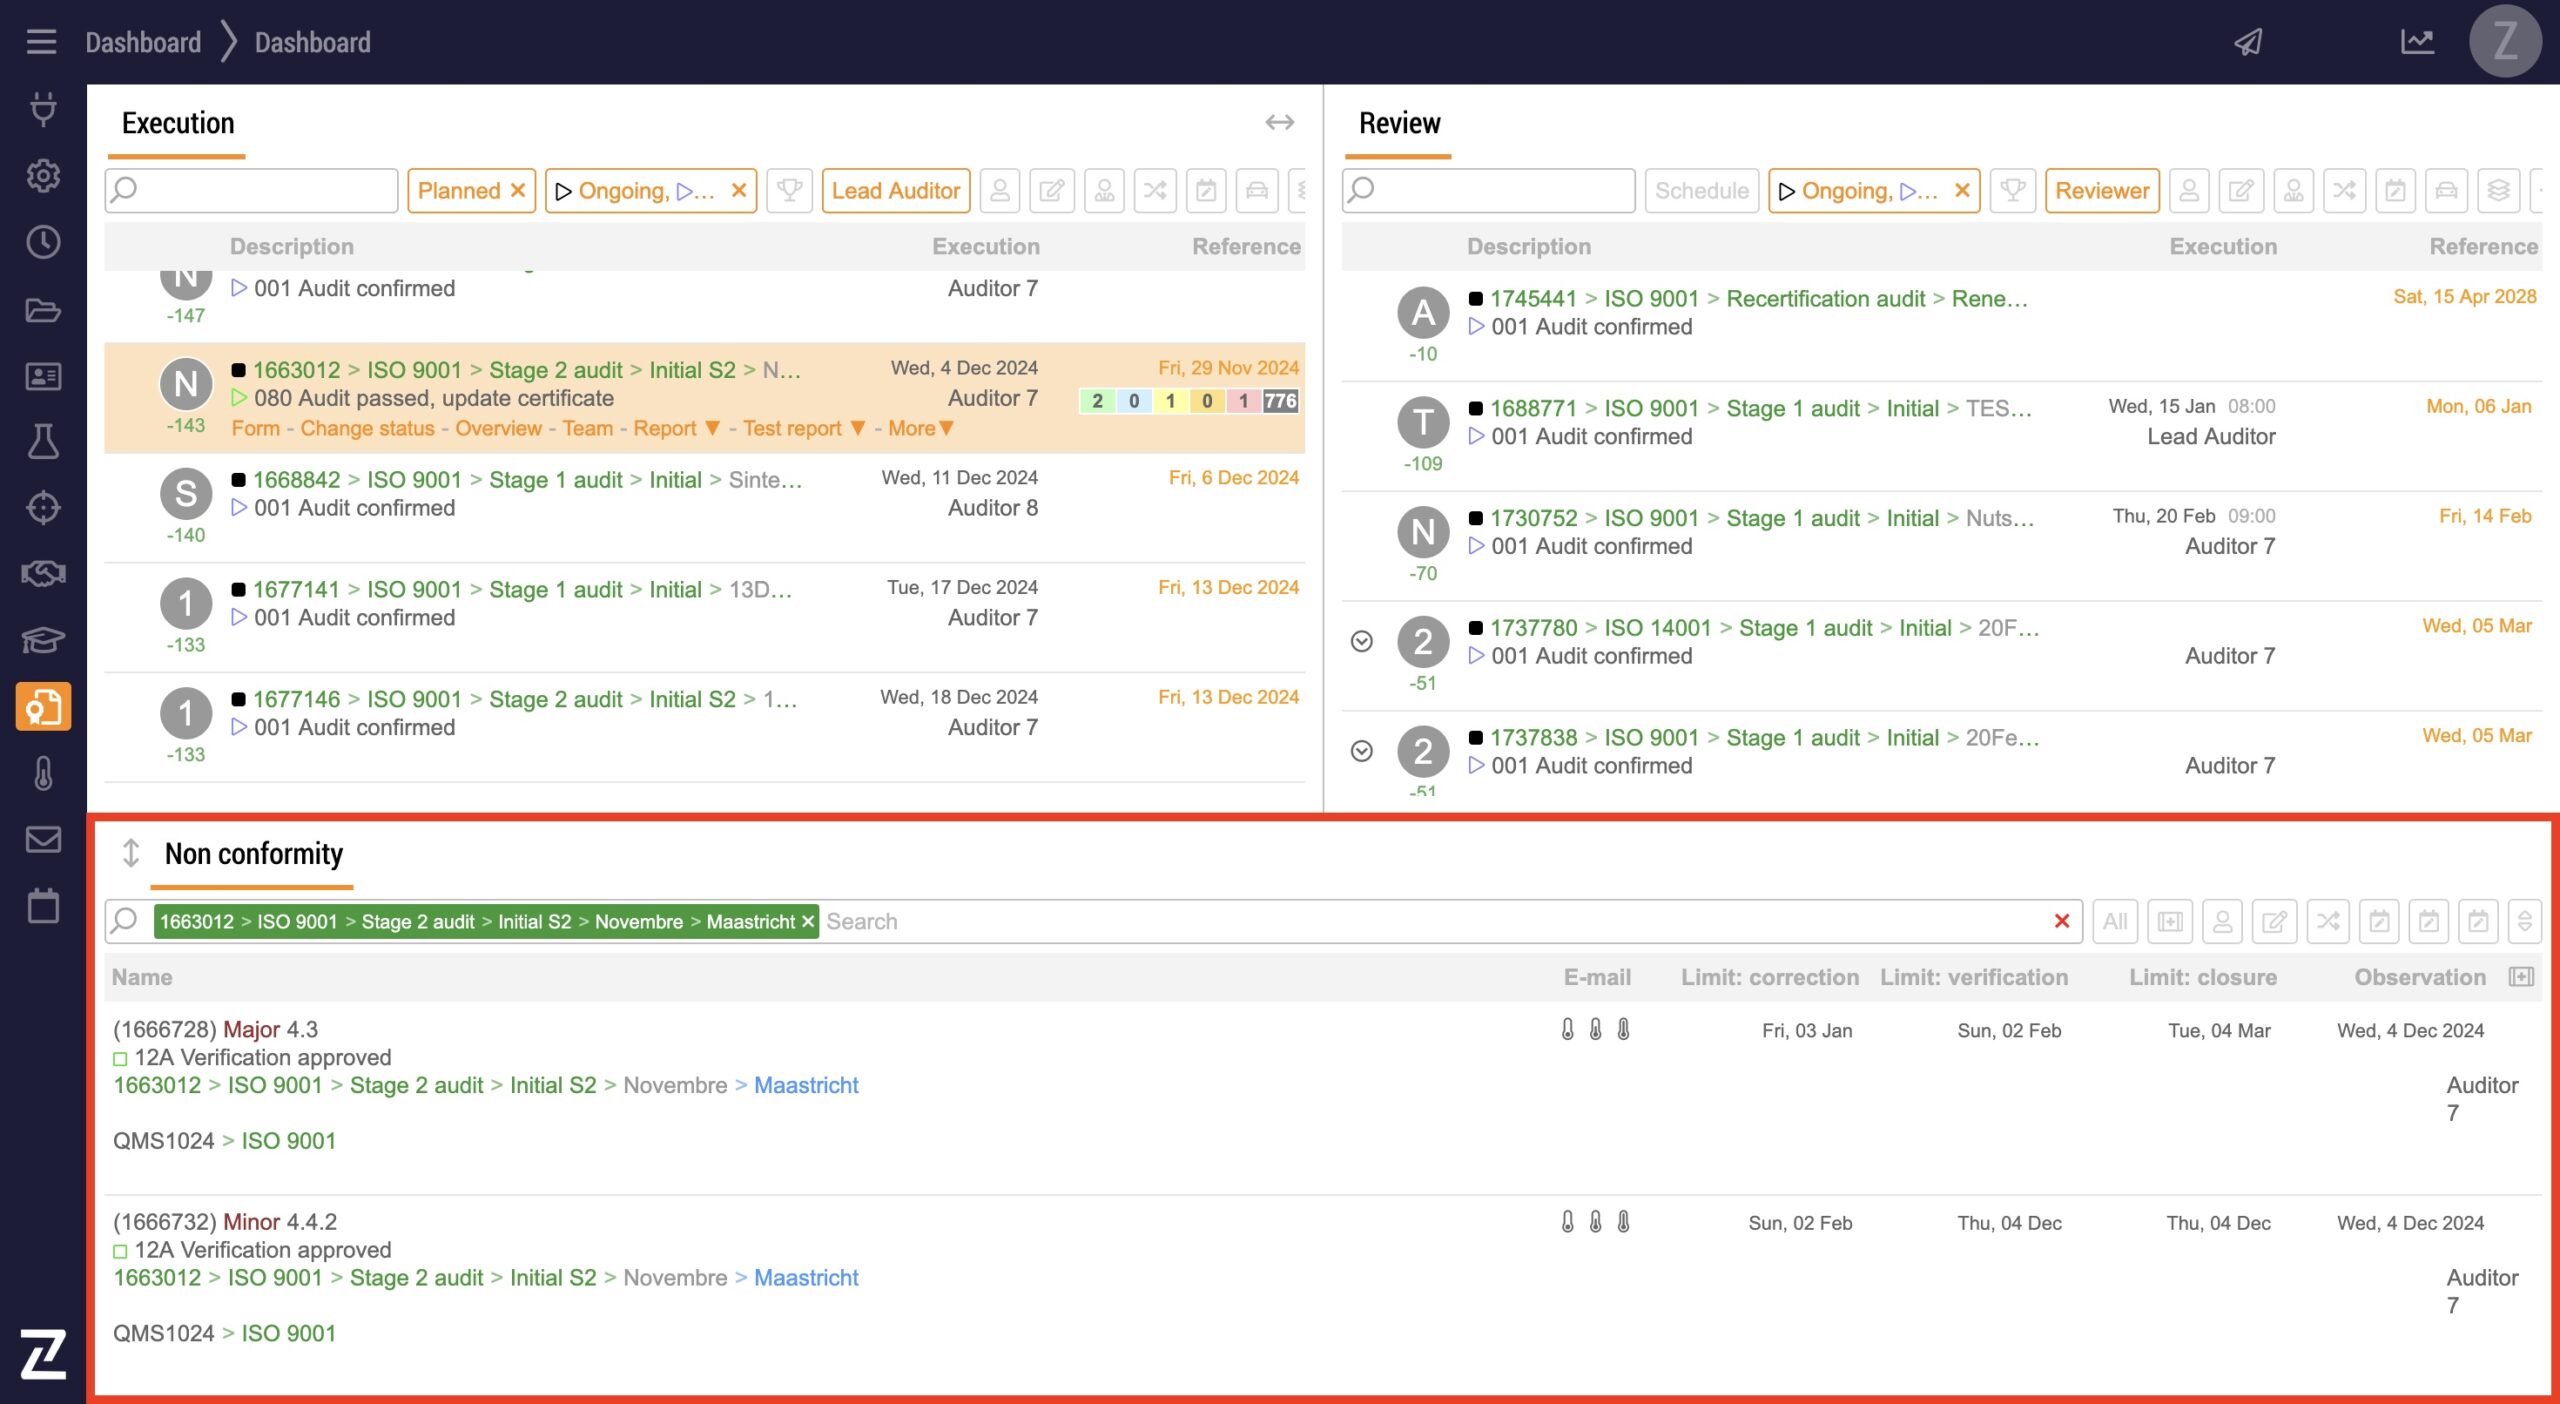
Task: Open the Maastricht link for Major 4.3 nonconformity
Action: (805, 1085)
